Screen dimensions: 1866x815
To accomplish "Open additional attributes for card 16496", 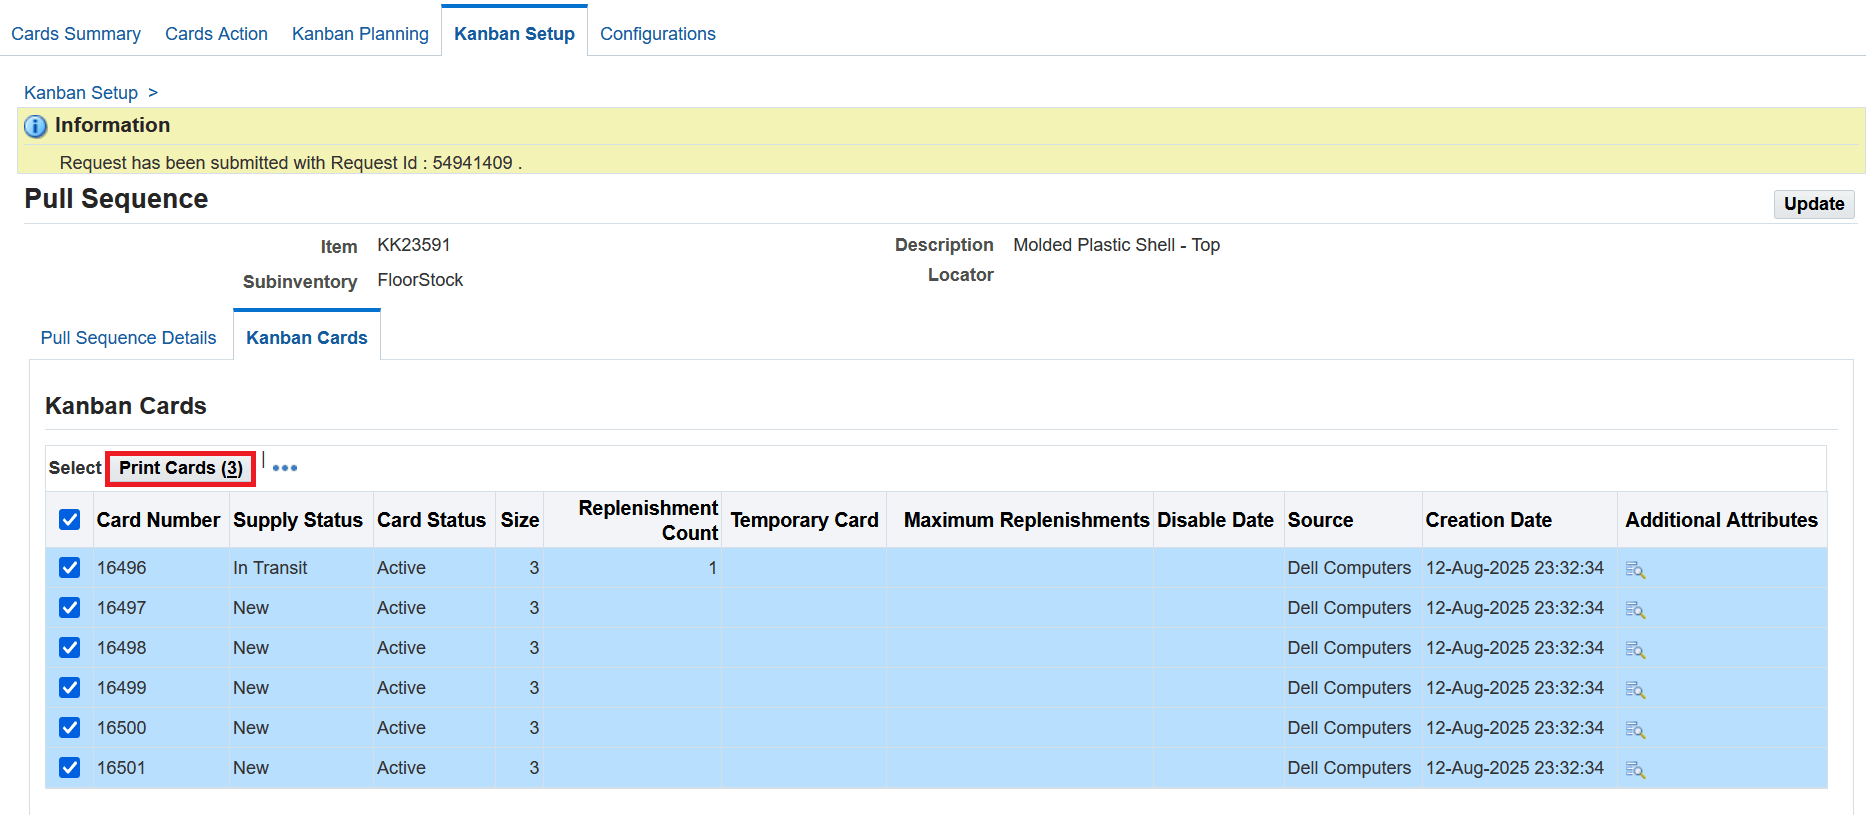I will click(1635, 569).
